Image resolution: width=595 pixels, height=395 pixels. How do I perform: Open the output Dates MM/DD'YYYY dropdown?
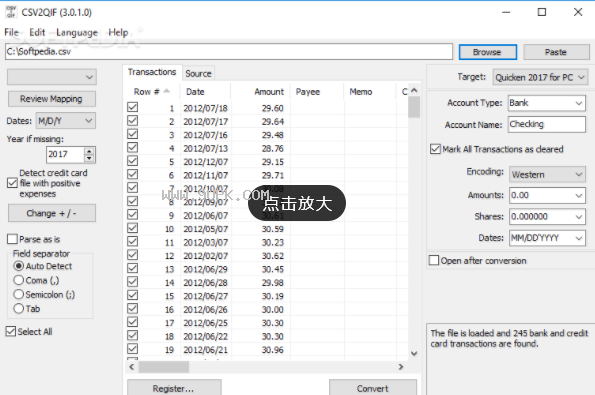(547, 238)
